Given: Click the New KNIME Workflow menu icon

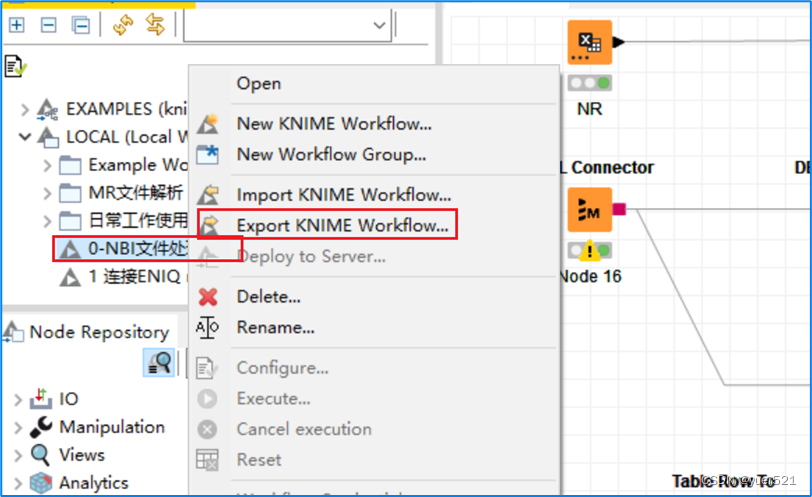Looking at the screenshot, I should tap(208, 124).
